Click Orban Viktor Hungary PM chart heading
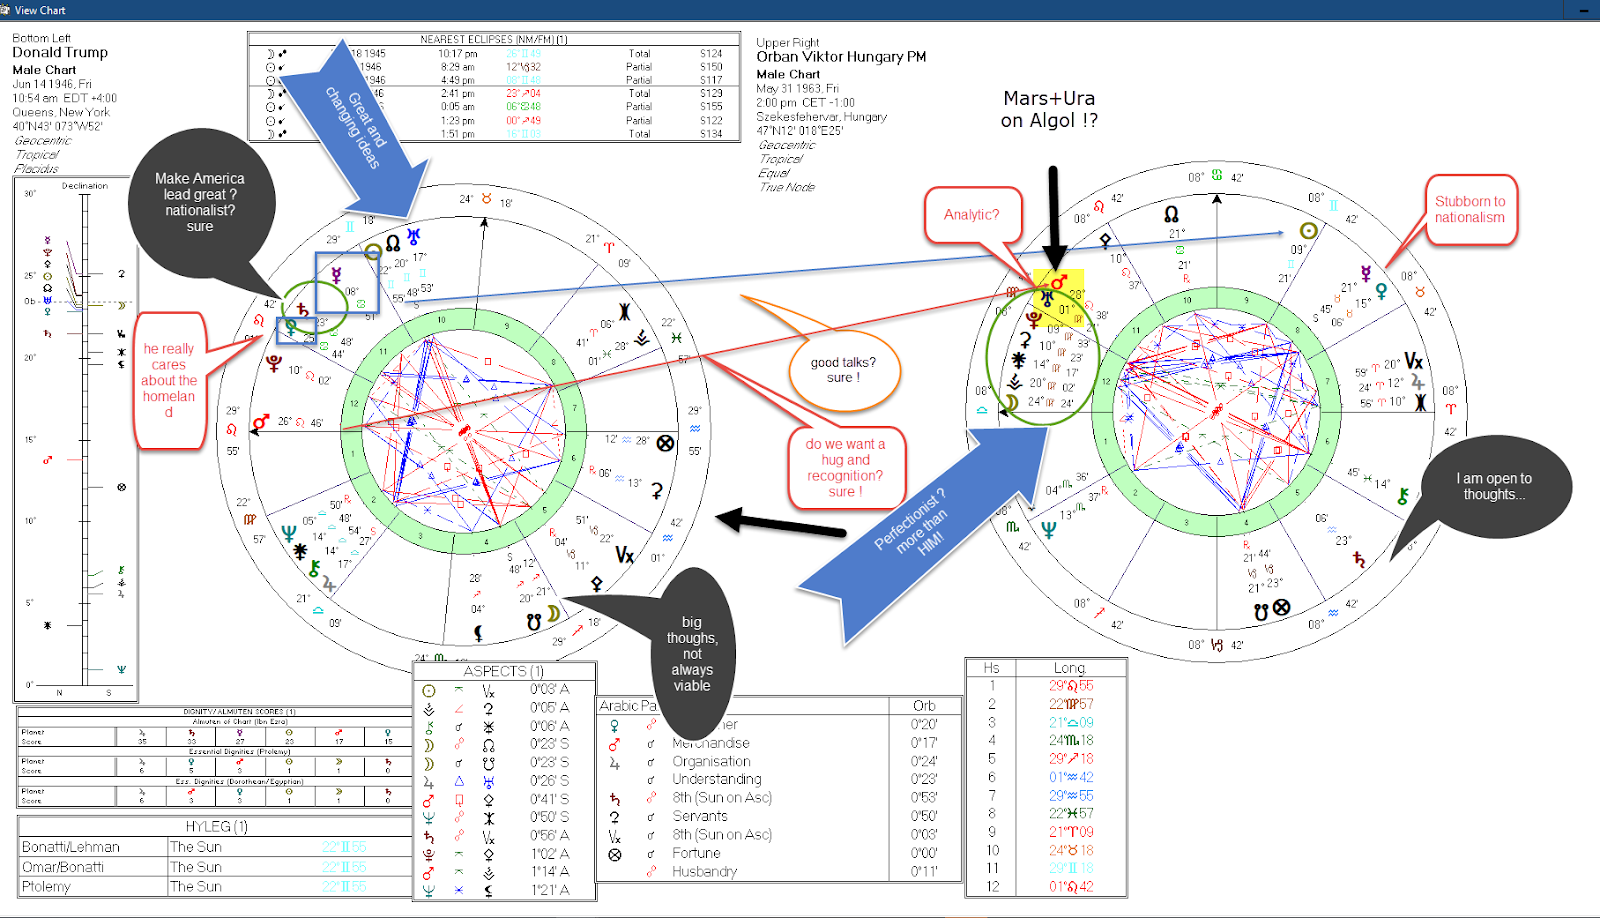The image size is (1600, 918). [x=841, y=57]
